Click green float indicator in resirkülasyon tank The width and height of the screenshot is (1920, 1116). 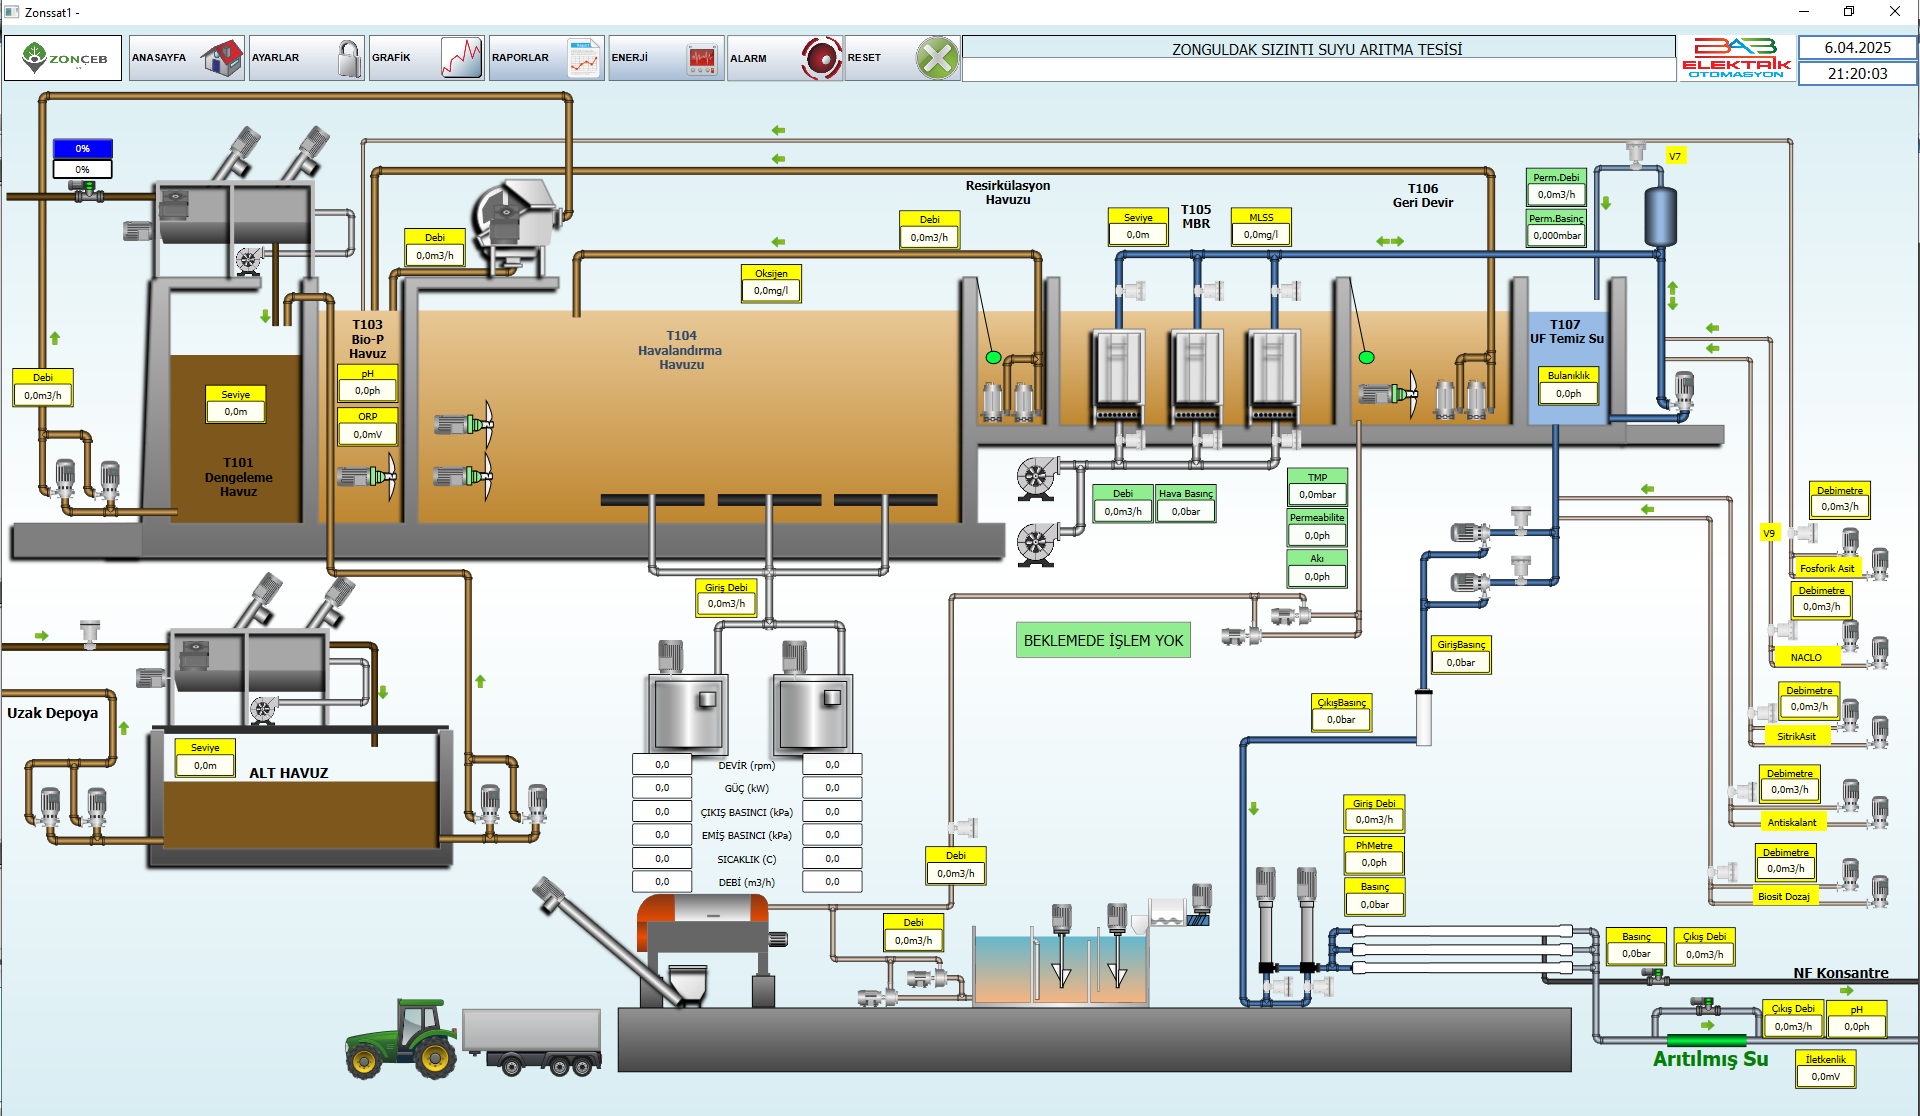[x=993, y=357]
